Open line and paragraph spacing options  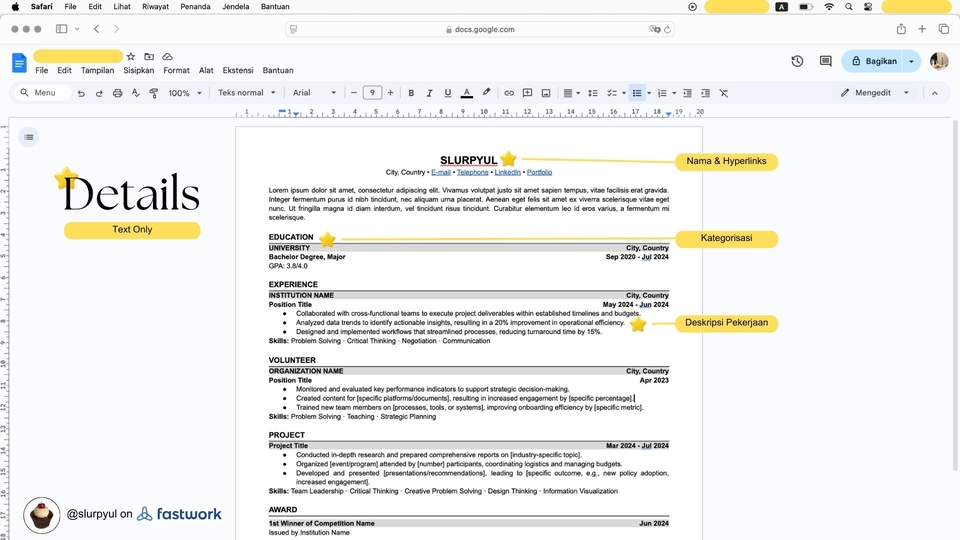click(593, 93)
